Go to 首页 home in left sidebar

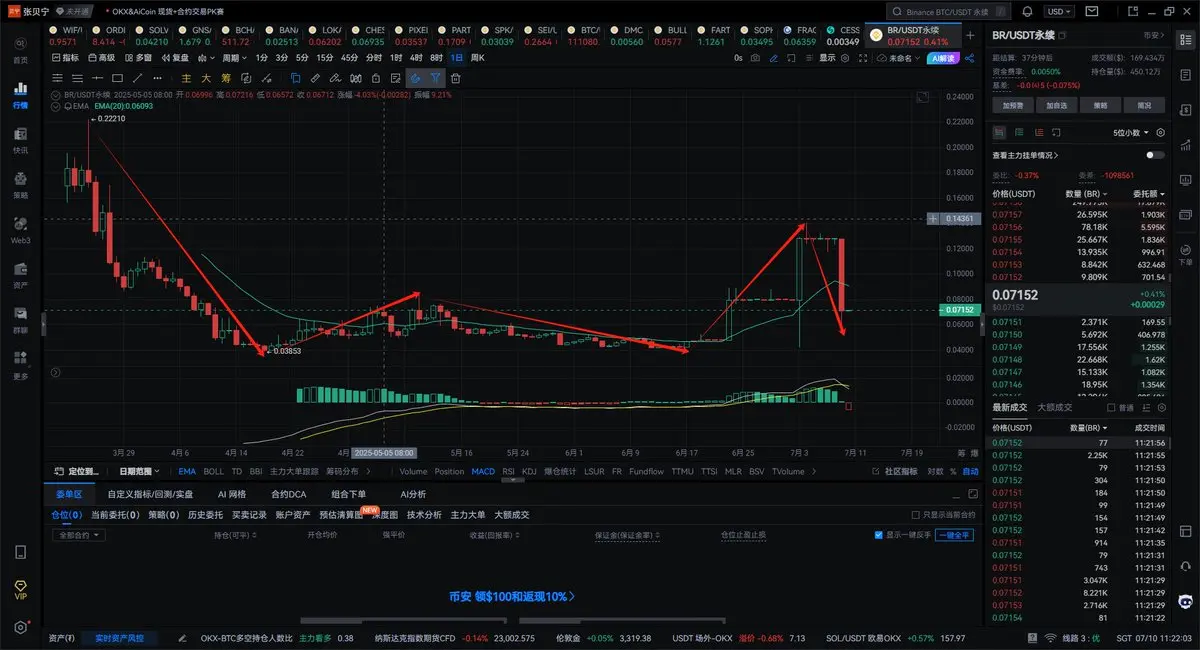(20, 49)
